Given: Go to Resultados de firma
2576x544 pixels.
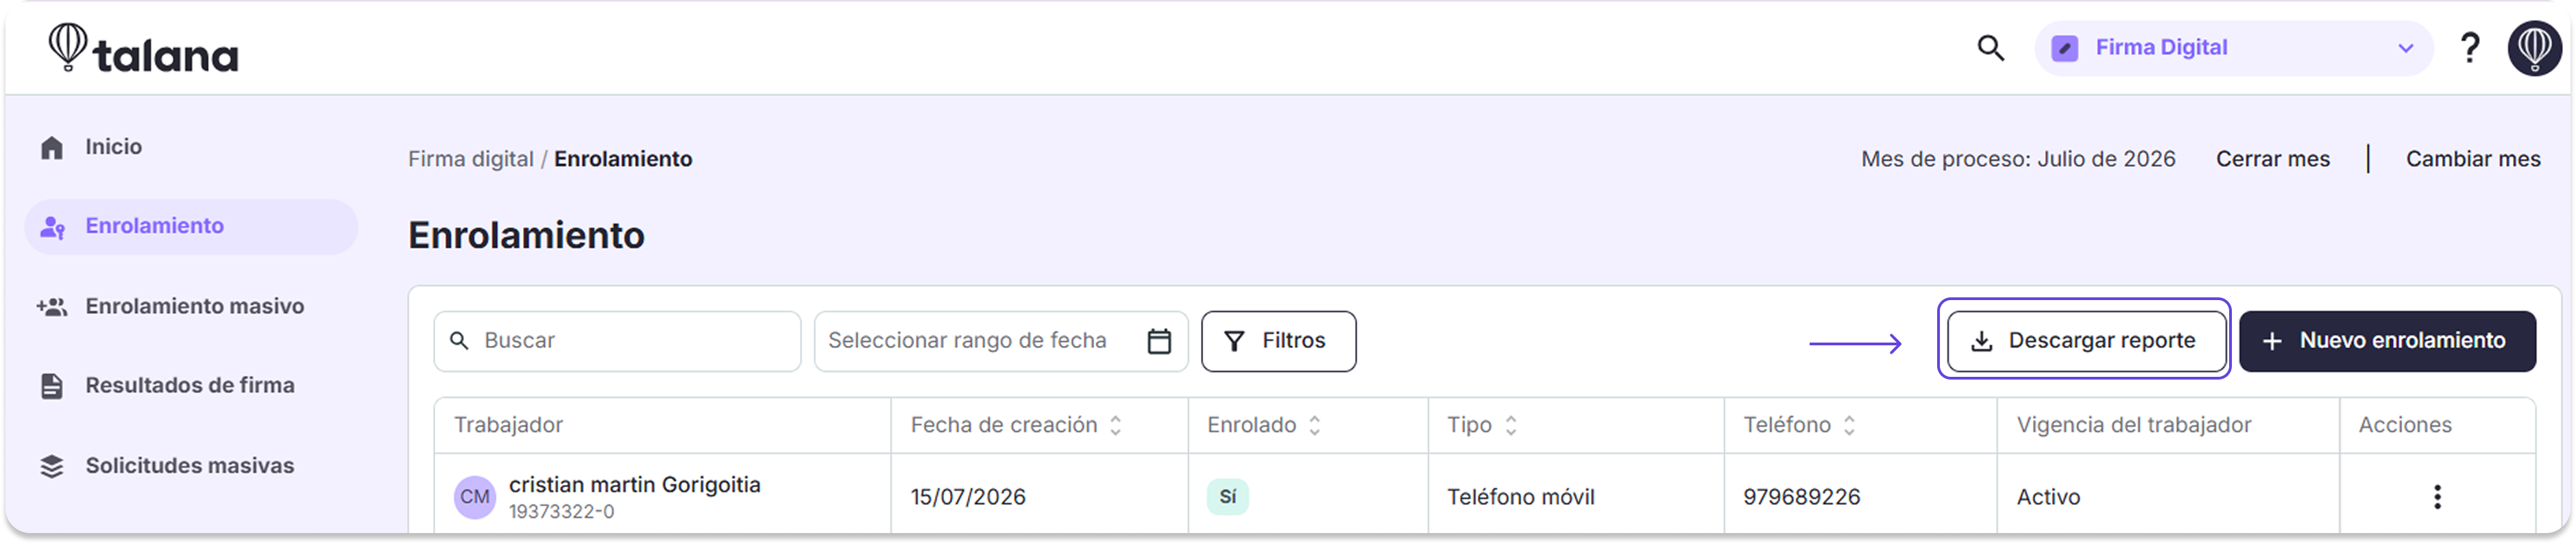Looking at the screenshot, I should pos(191,385).
